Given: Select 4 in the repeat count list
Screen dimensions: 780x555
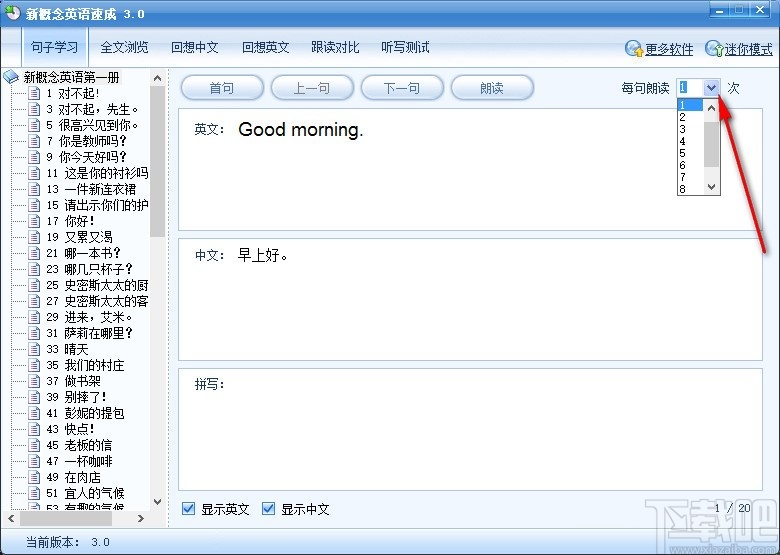Looking at the screenshot, I should [x=690, y=141].
